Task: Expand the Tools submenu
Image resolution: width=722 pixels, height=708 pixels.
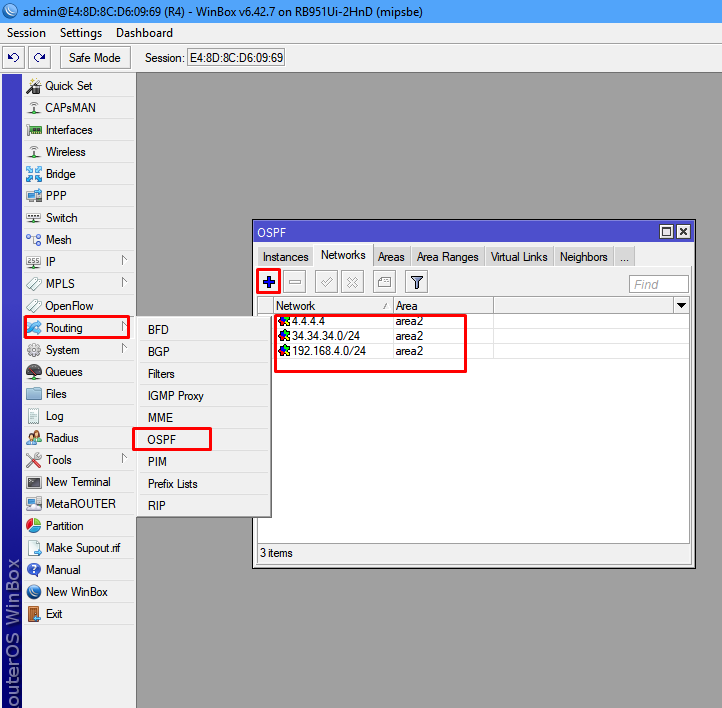Action: click(124, 458)
